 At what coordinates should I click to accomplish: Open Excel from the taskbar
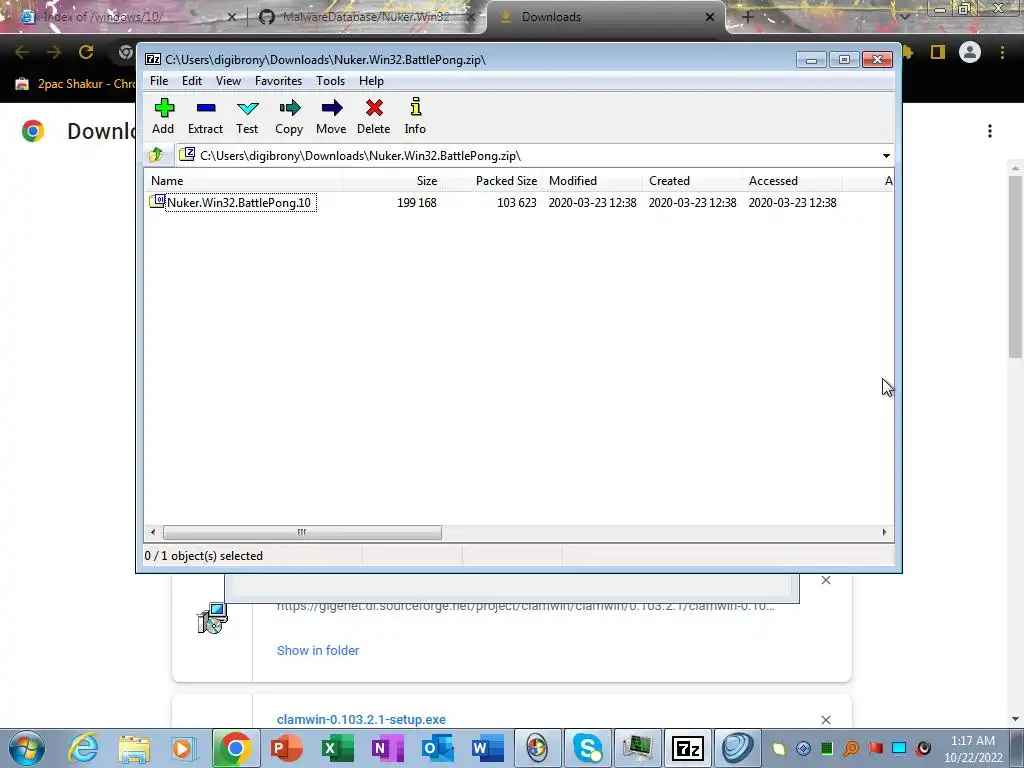pos(336,748)
